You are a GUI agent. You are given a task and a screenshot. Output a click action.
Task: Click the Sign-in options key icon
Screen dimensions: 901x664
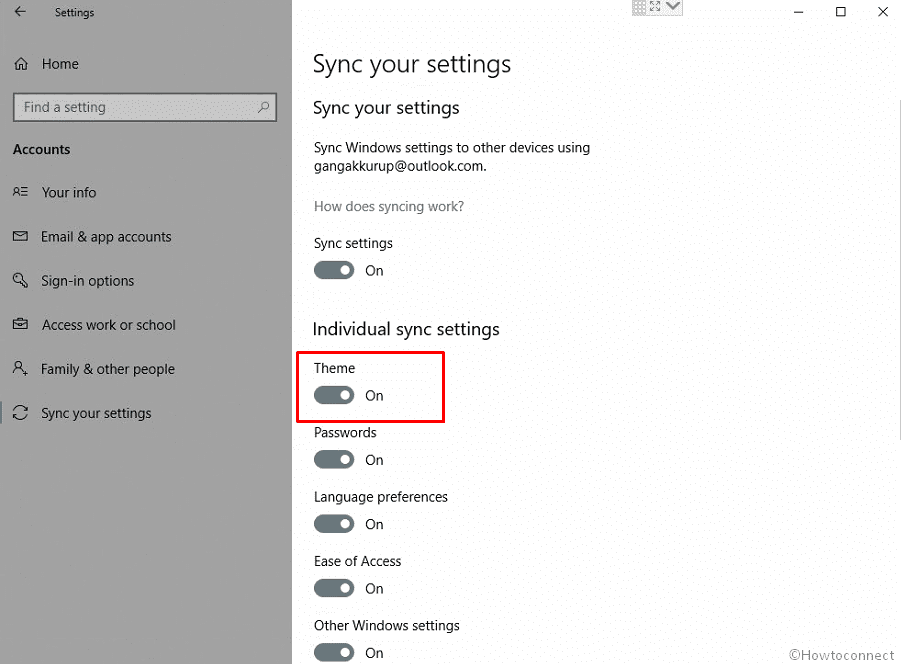coord(20,280)
